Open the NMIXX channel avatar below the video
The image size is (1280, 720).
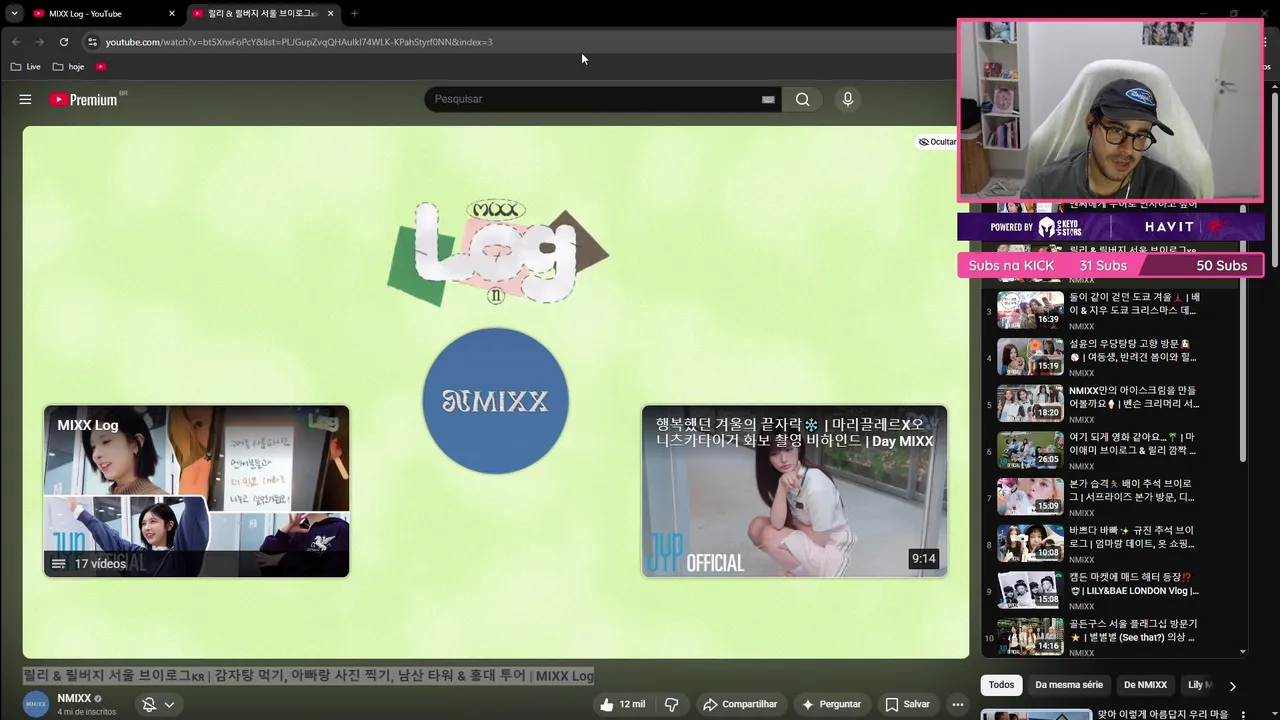pos(36,704)
